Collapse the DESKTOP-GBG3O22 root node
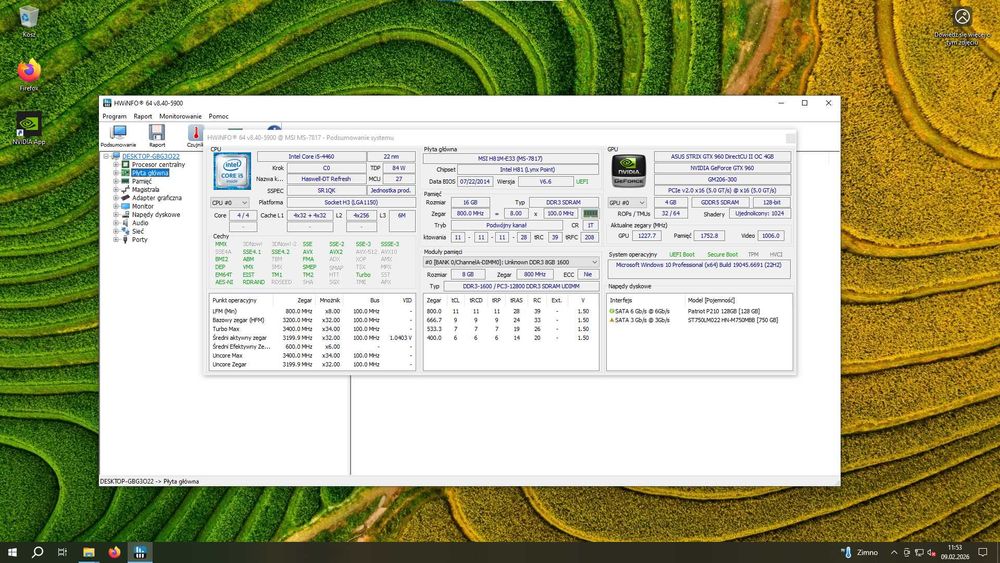This screenshot has height=563, width=1000. tap(106, 156)
